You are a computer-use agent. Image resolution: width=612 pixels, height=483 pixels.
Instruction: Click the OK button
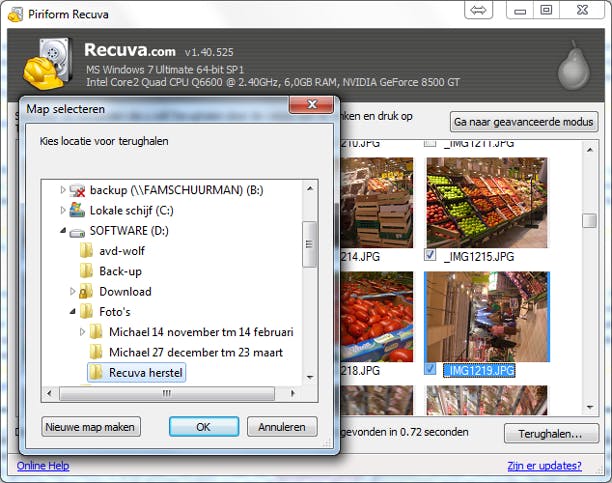pyautogui.click(x=204, y=427)
